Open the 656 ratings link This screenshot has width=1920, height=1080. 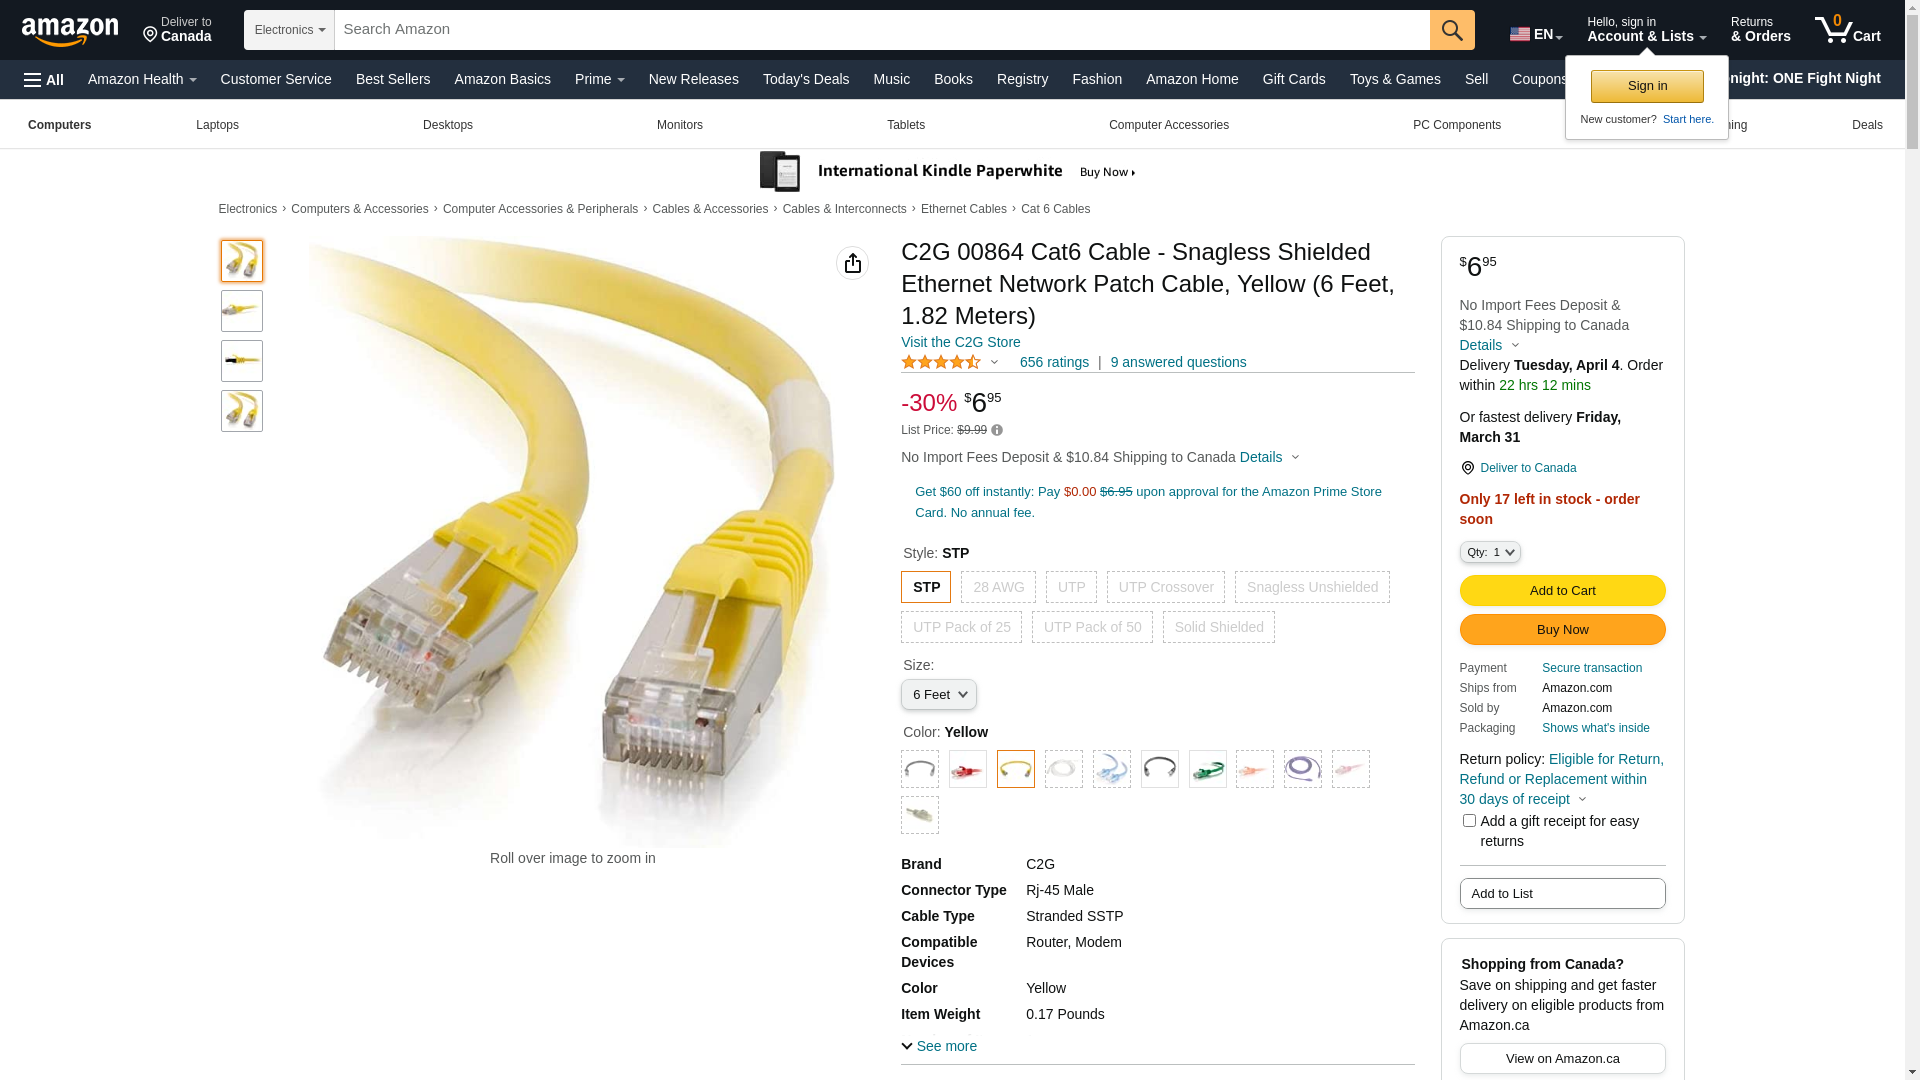pos(1054,362)
